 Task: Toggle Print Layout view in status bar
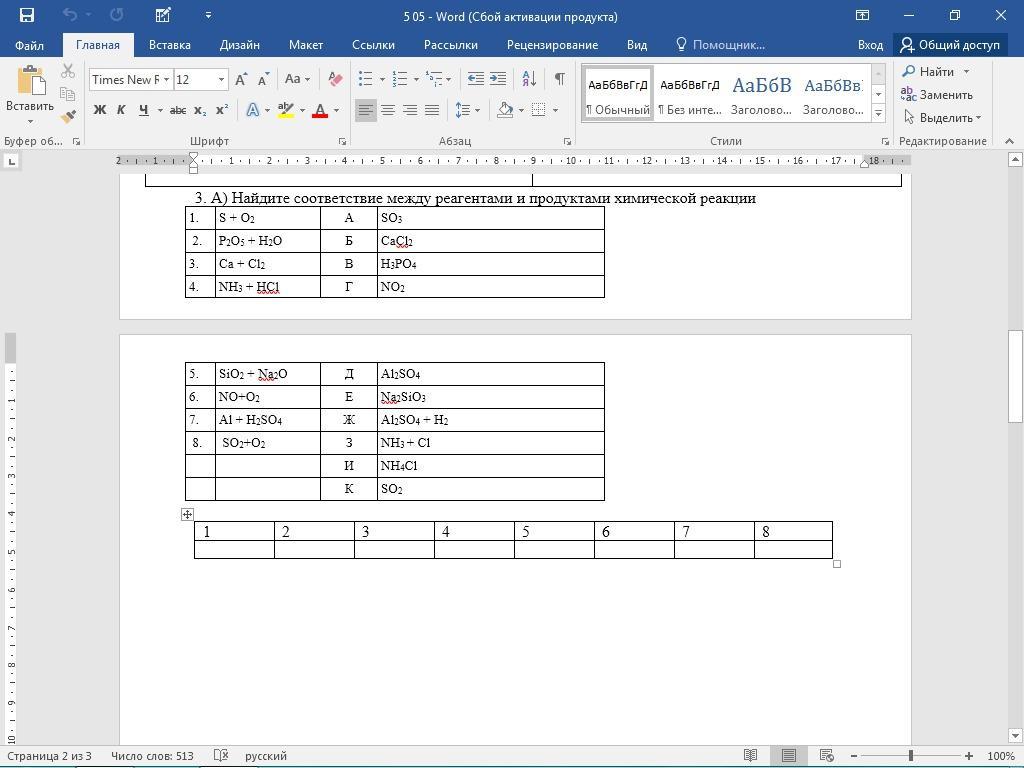788,756
